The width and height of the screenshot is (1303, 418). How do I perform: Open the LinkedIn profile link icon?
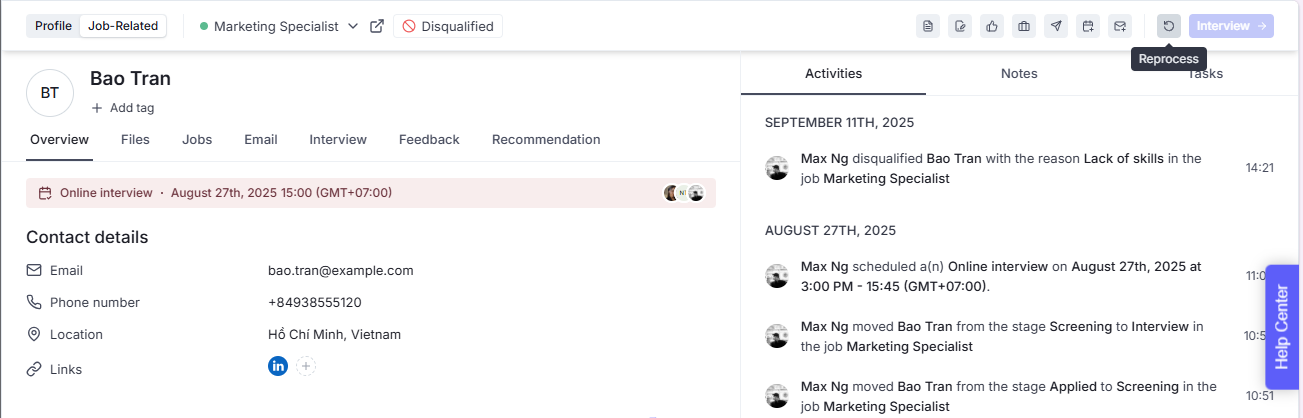tap(278, 366)
